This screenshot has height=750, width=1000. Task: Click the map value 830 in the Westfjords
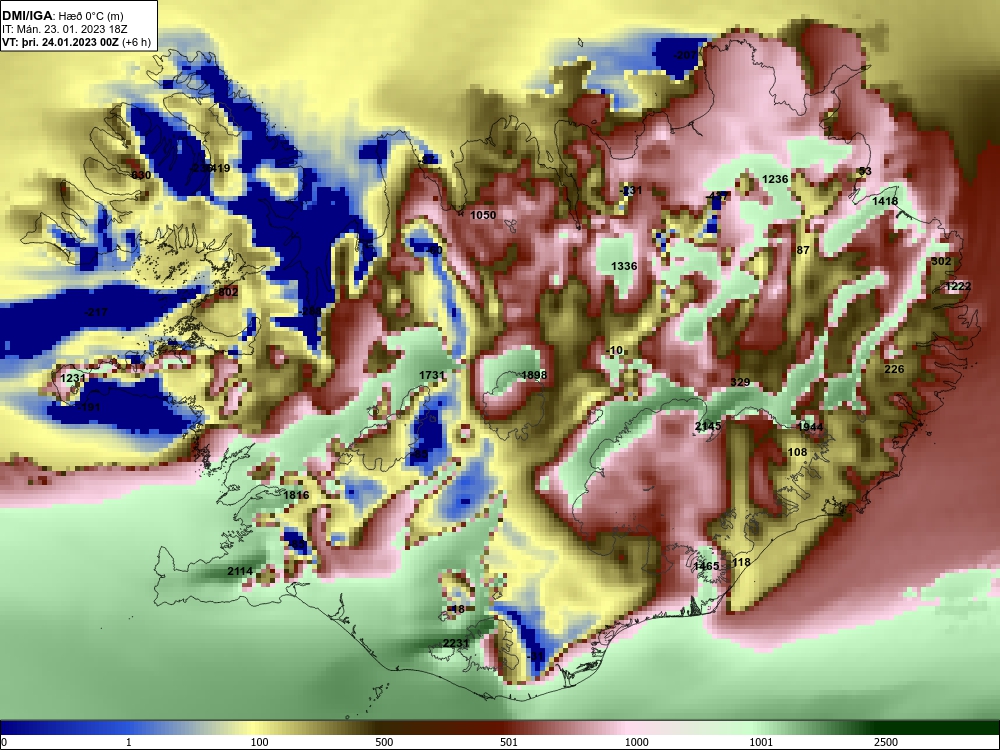(141, 175)
